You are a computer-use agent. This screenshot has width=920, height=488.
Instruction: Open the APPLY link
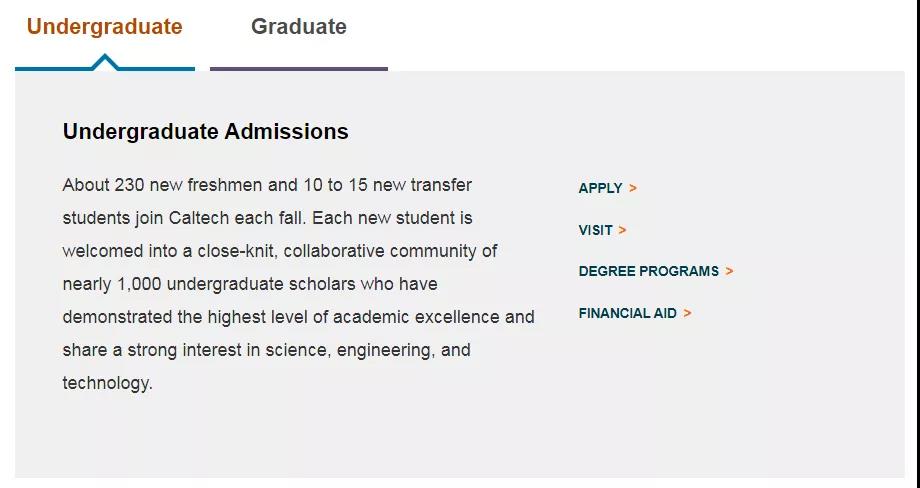(x=600, y=188)
